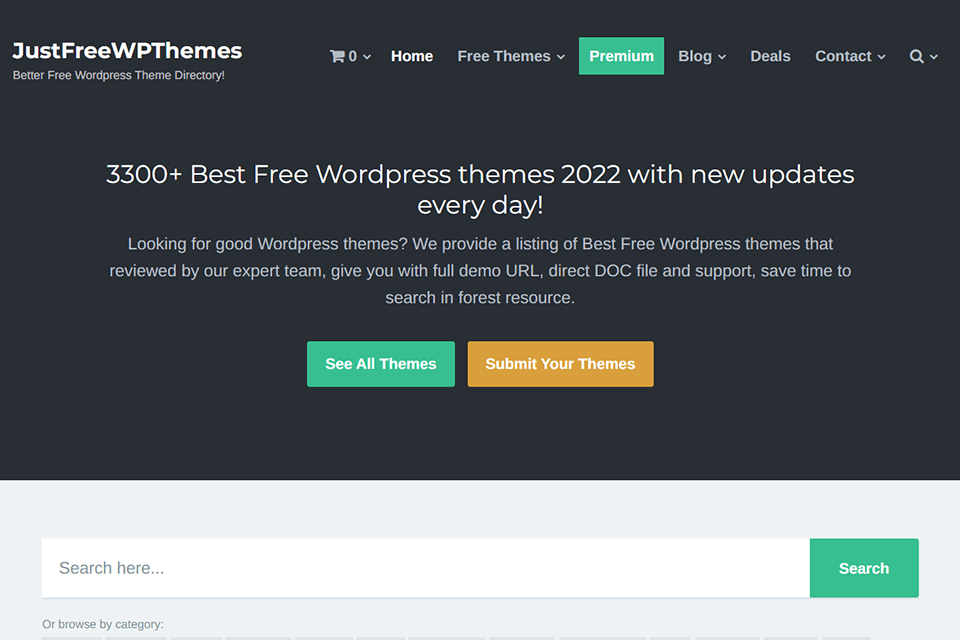Open the shopping cart icon
Viewport: 960px width, 640px height.
tap(337, 56)
